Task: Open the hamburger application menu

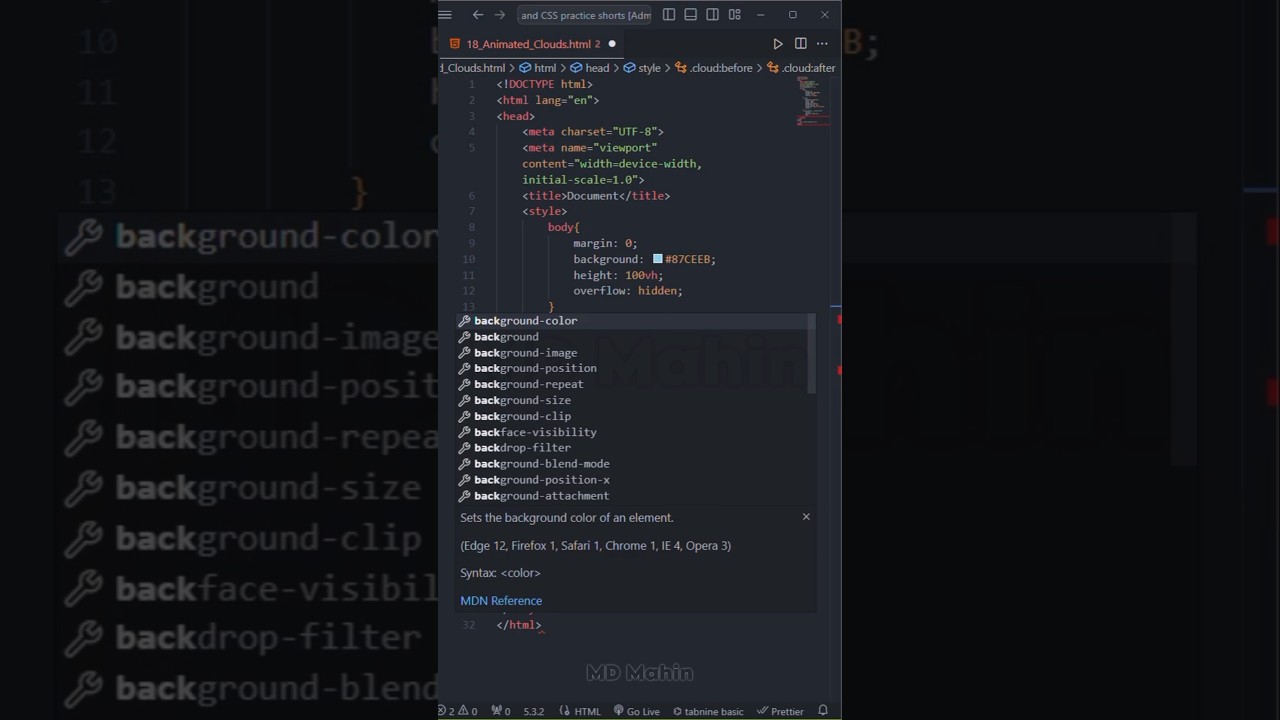Action: [x=445, y=15]
